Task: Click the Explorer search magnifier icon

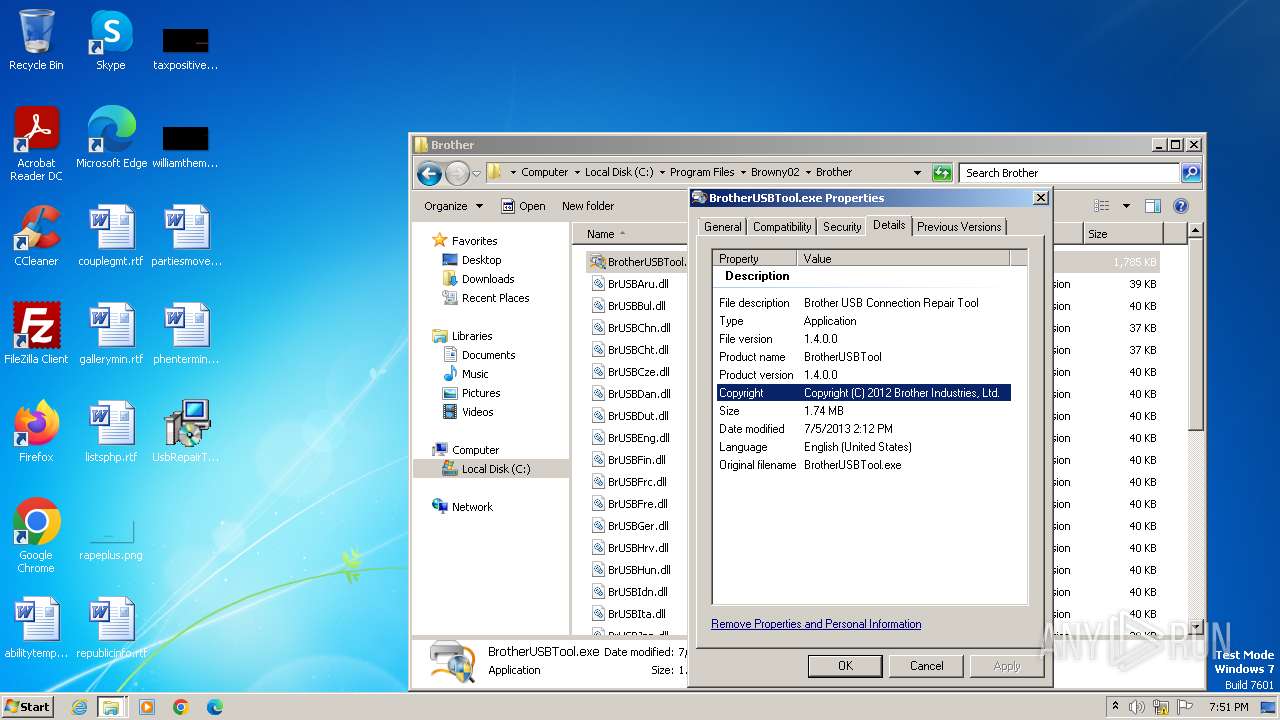Action: [1190, 173]
